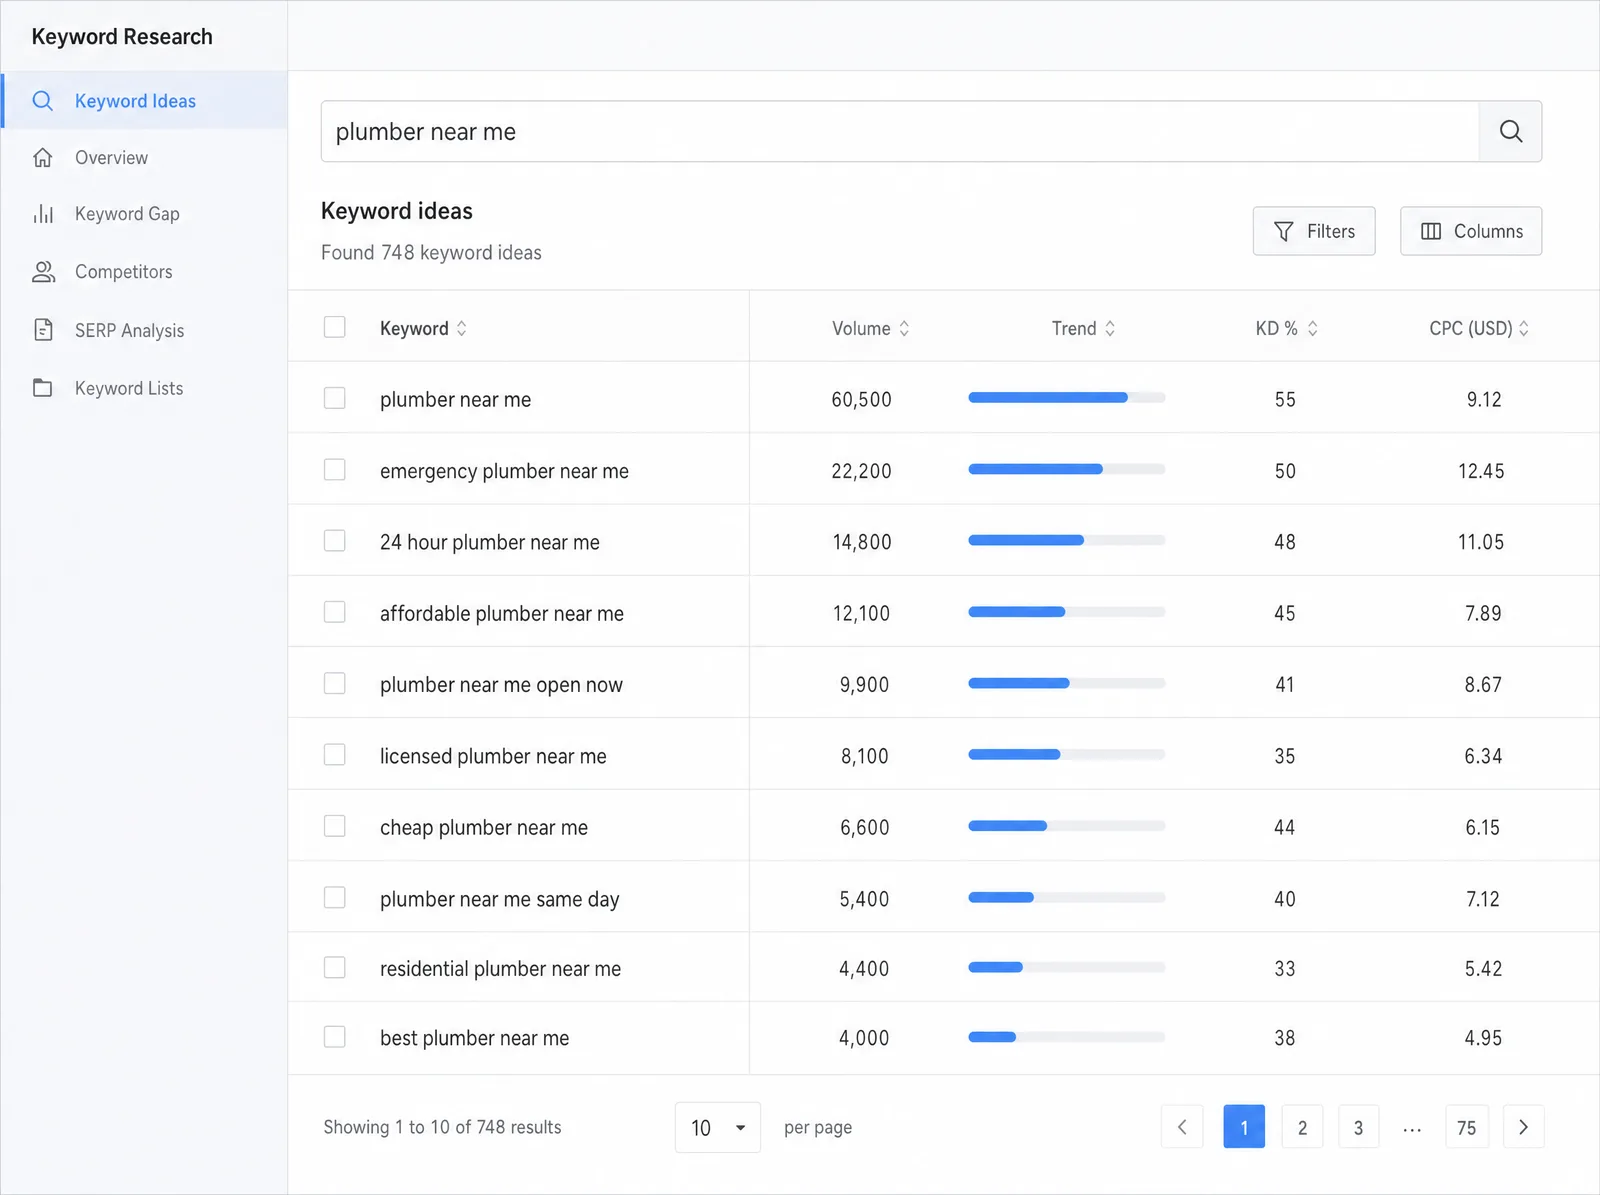Click the folder icon for Keyword Lists
Image resolution: width=1600 pixels, height=1195 pixels.
(x=42, y=388)
